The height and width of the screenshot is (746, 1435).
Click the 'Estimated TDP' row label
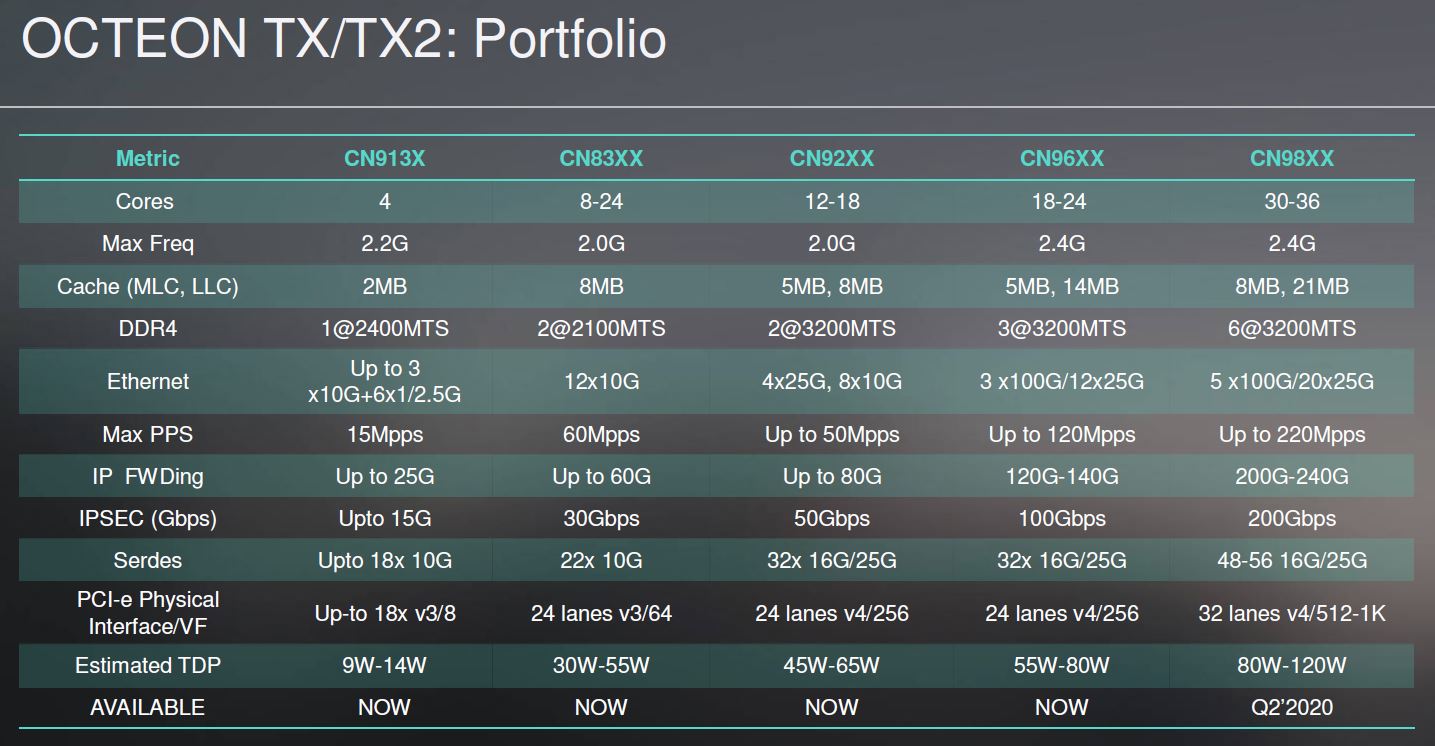pos(147,665)
